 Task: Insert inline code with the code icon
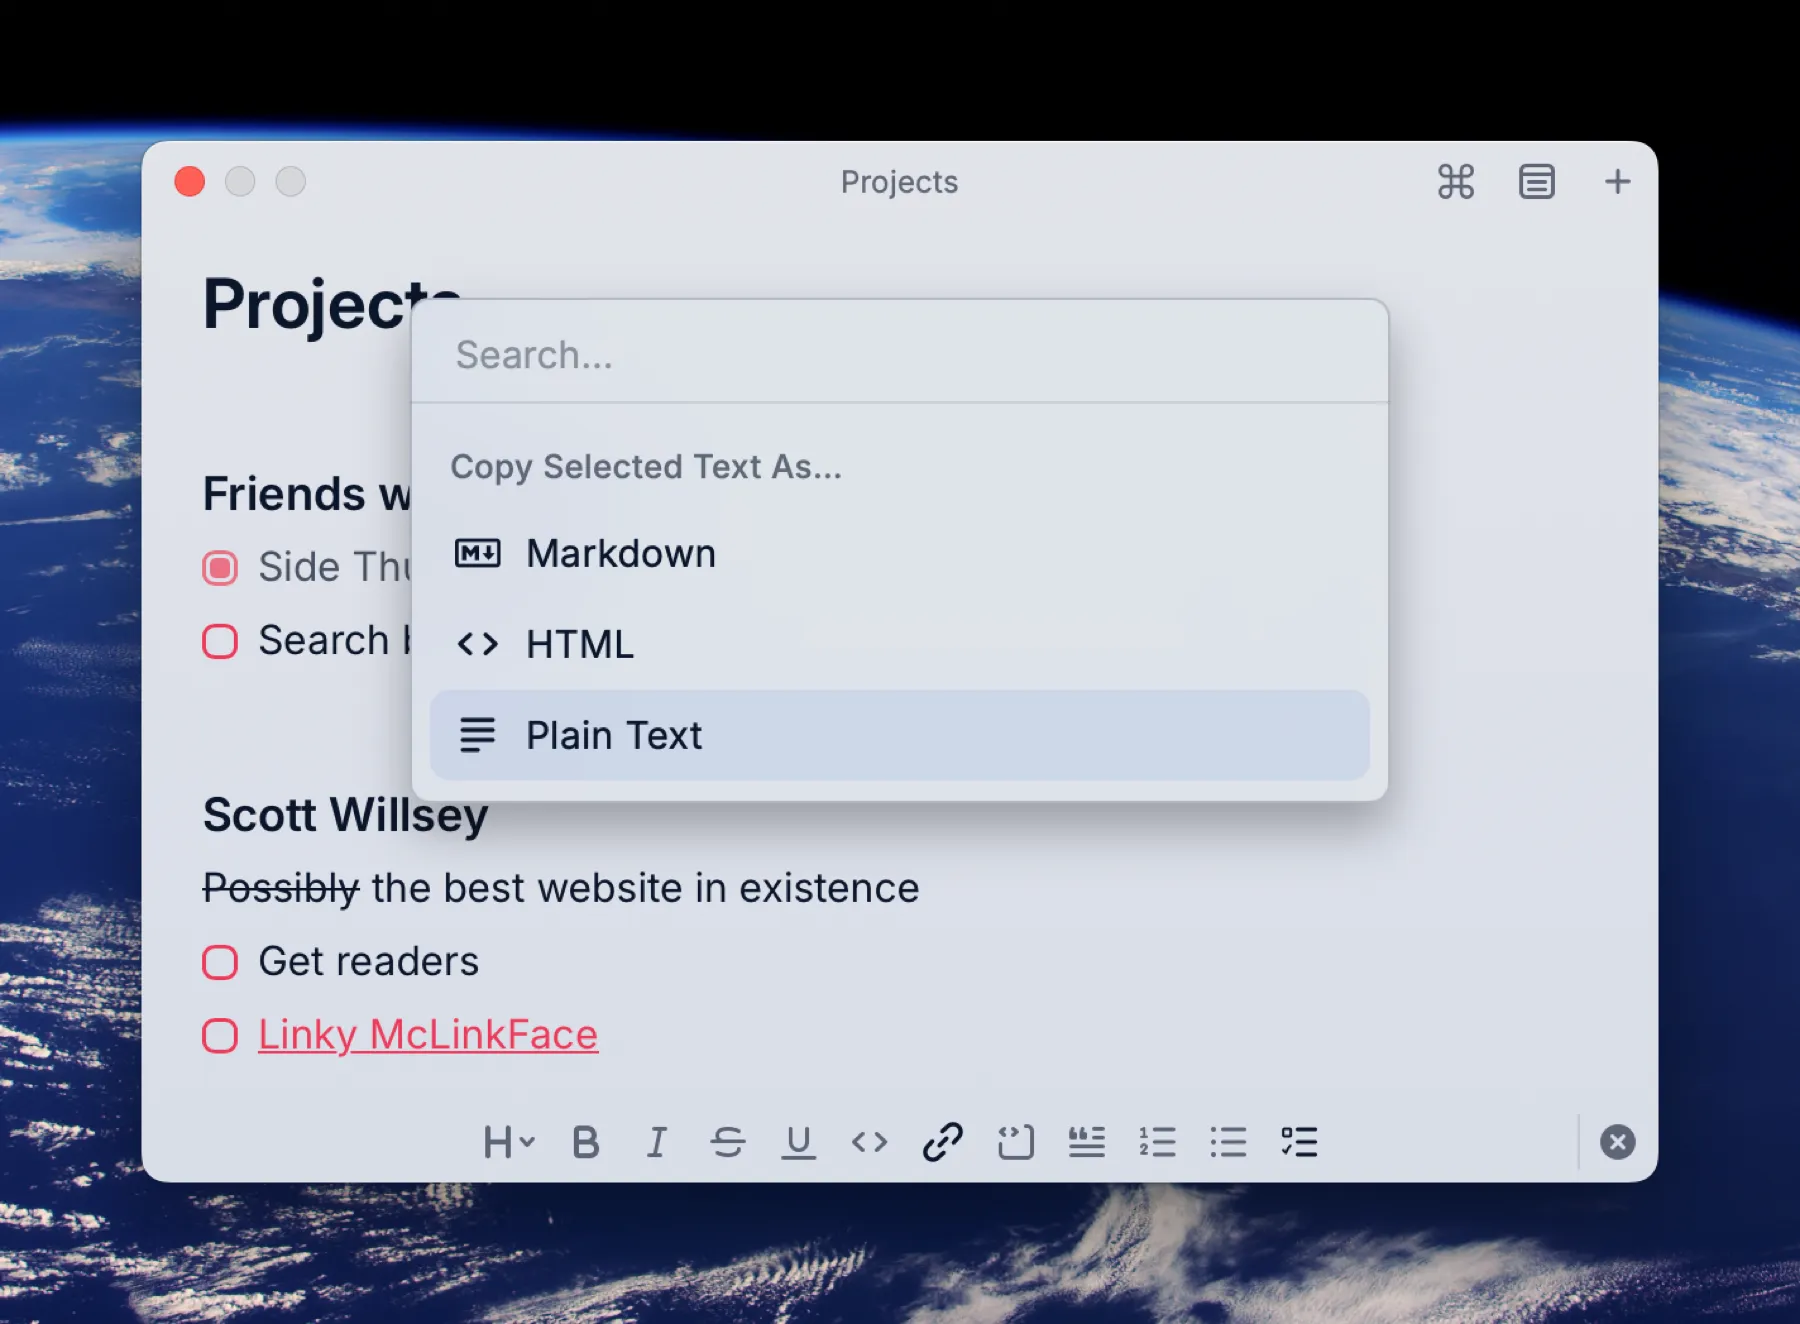tap(869, 1141)
